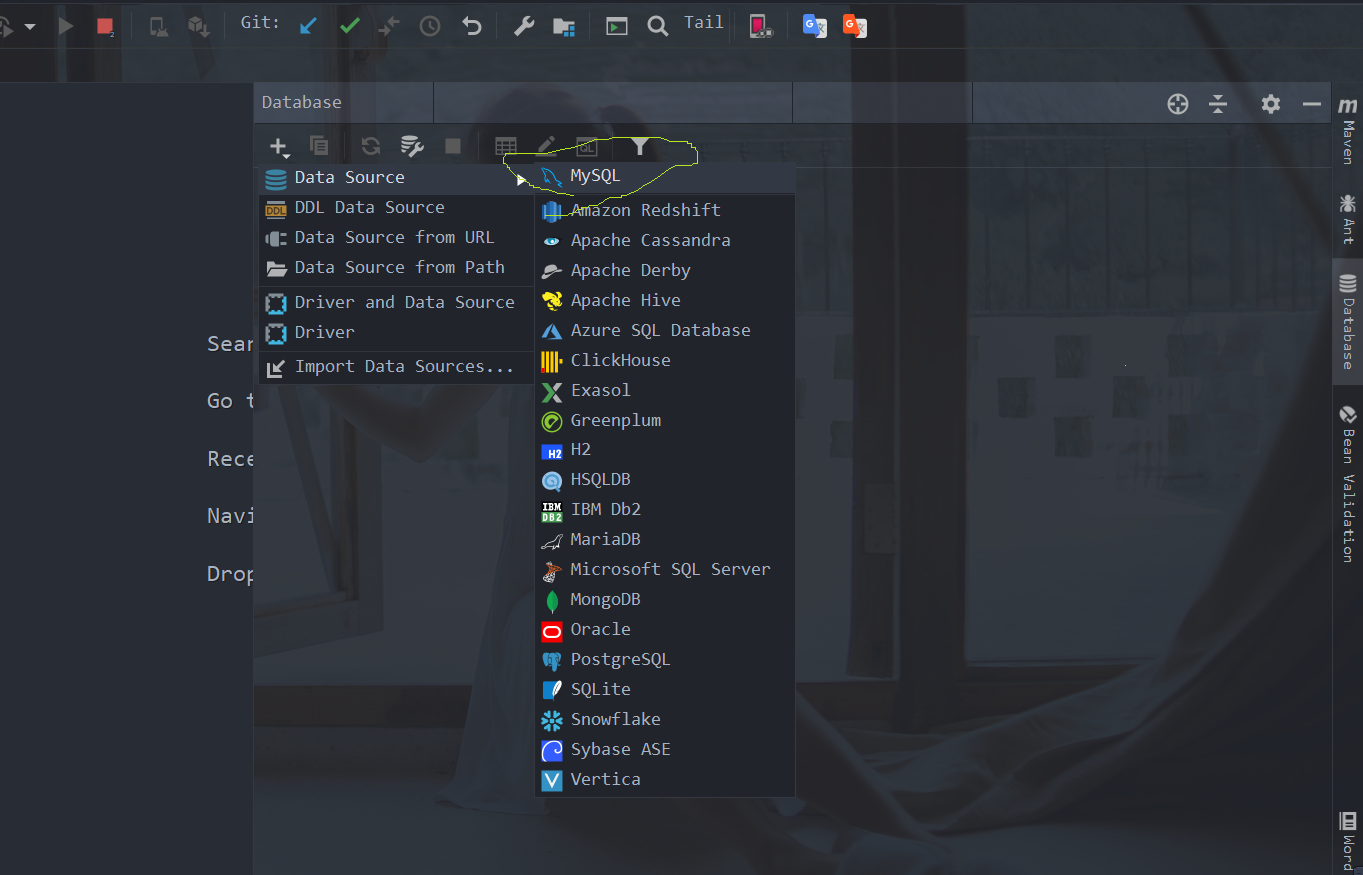
Task: Click the rollback undo arrow icon
Action: (x=472, y=26)
